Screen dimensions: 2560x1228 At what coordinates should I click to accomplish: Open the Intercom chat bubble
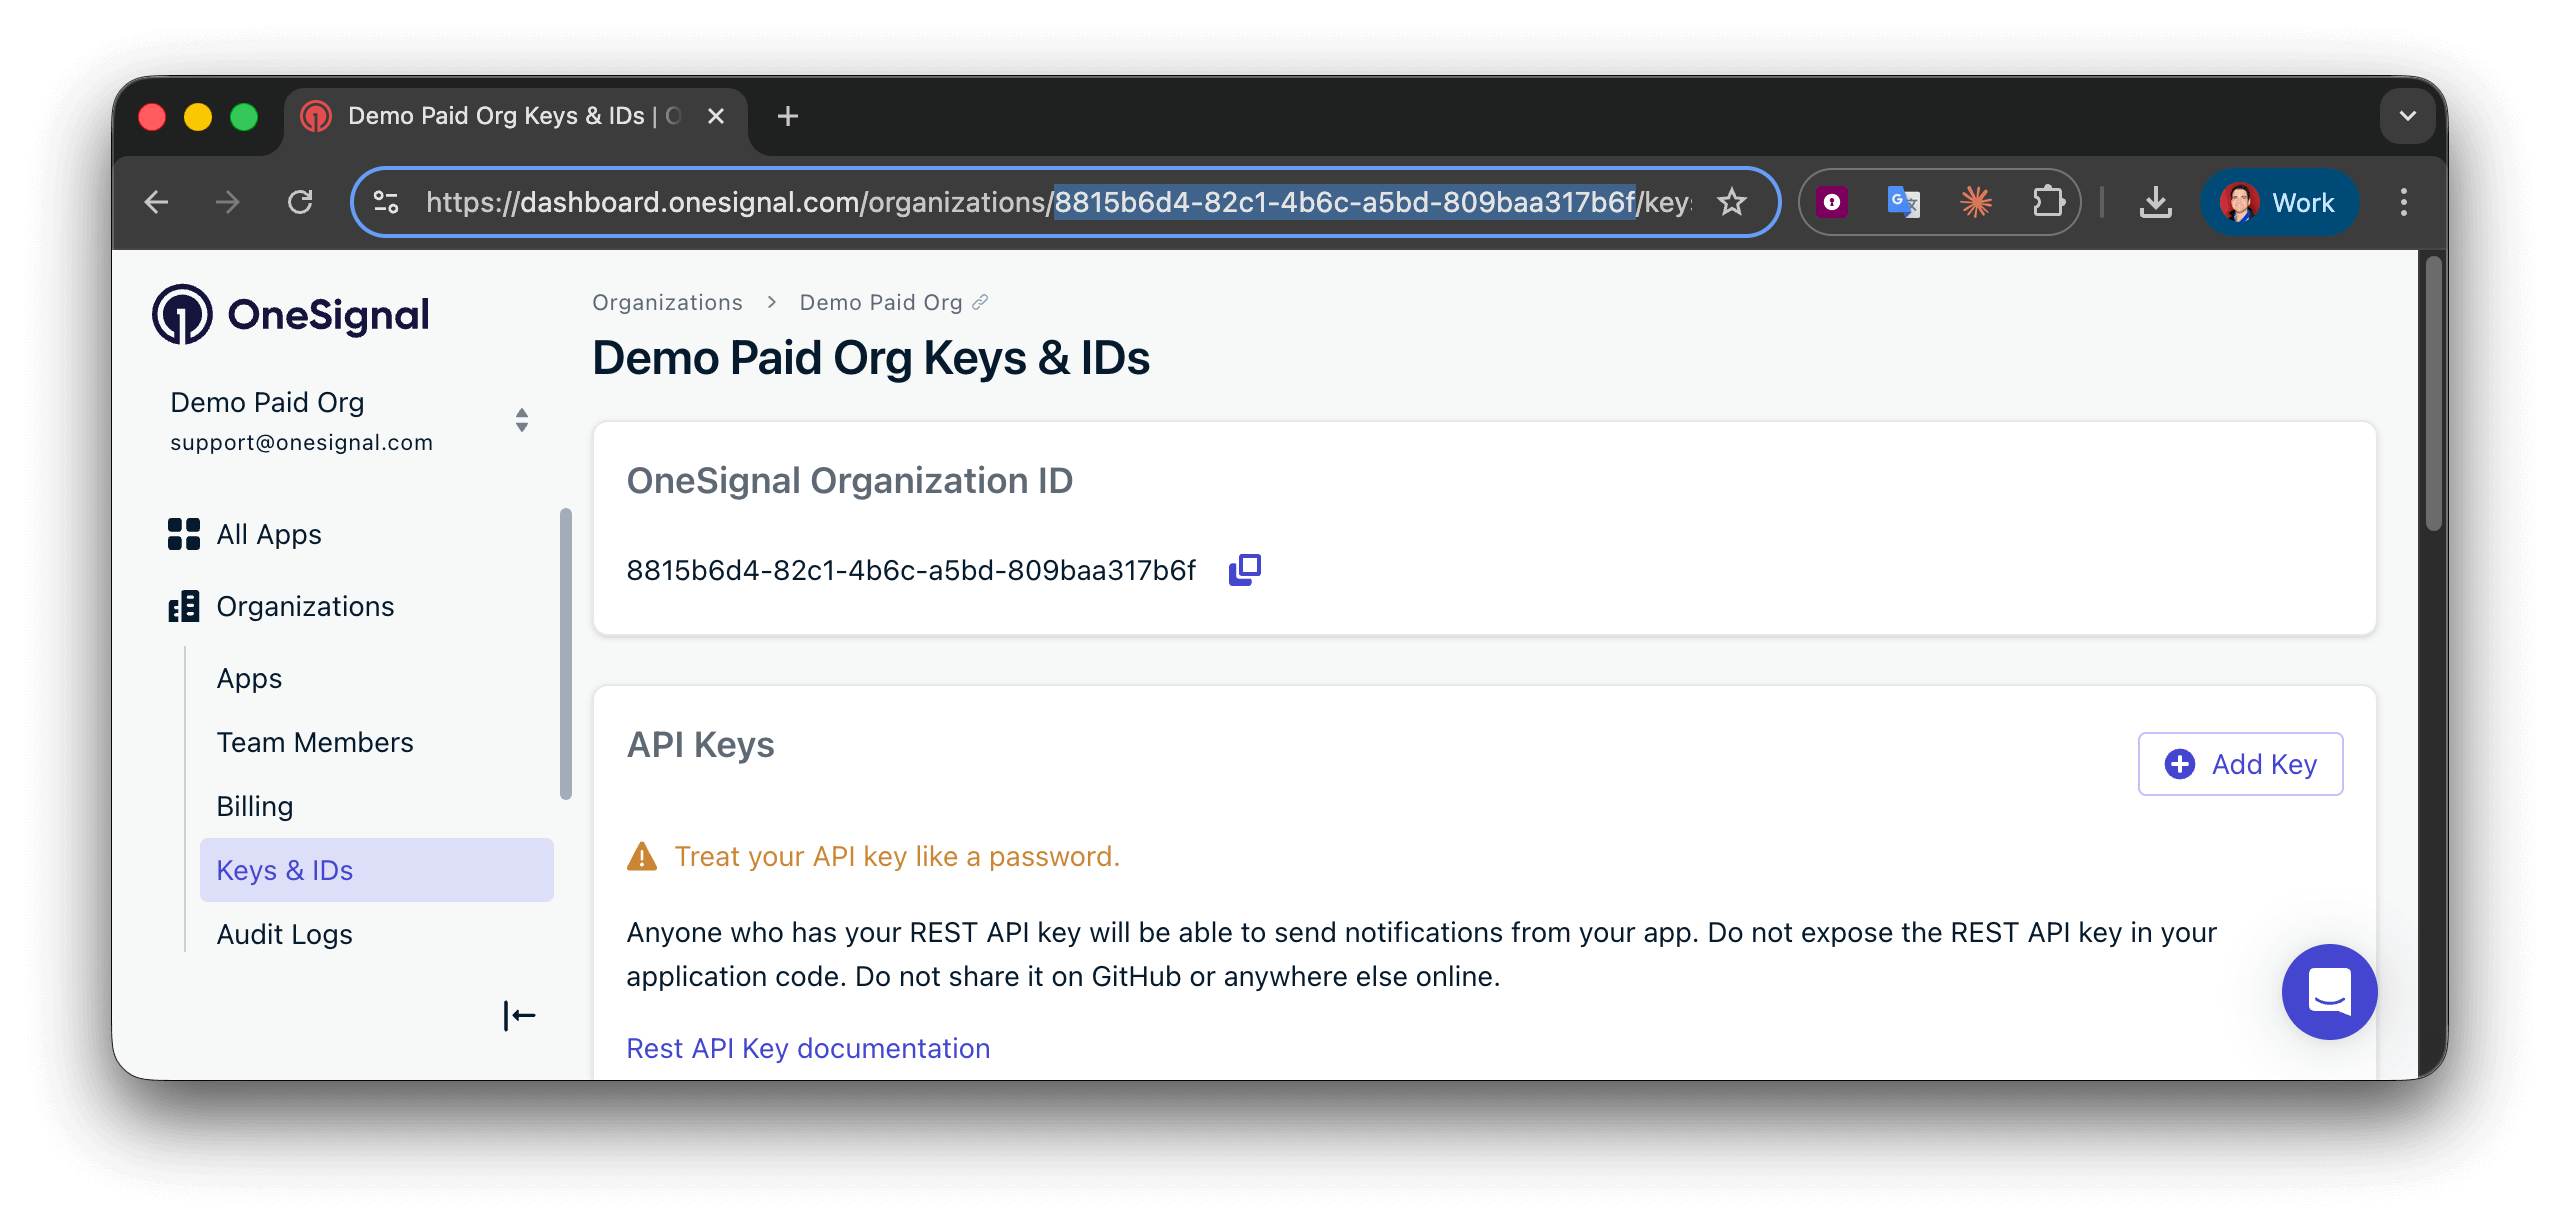click(2329, 992)
